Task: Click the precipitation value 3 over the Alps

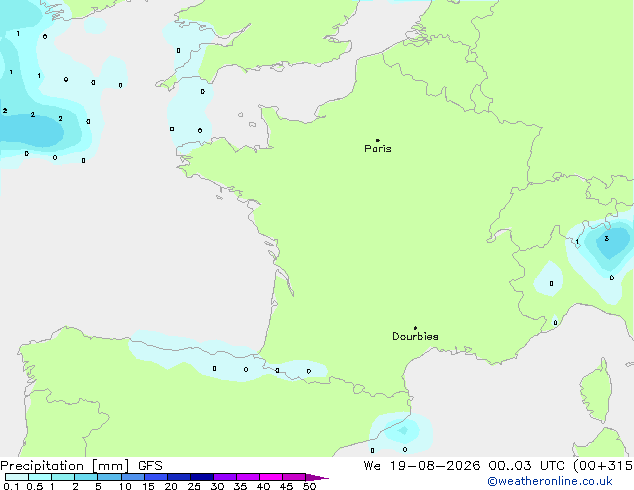Action: point(607,239)
